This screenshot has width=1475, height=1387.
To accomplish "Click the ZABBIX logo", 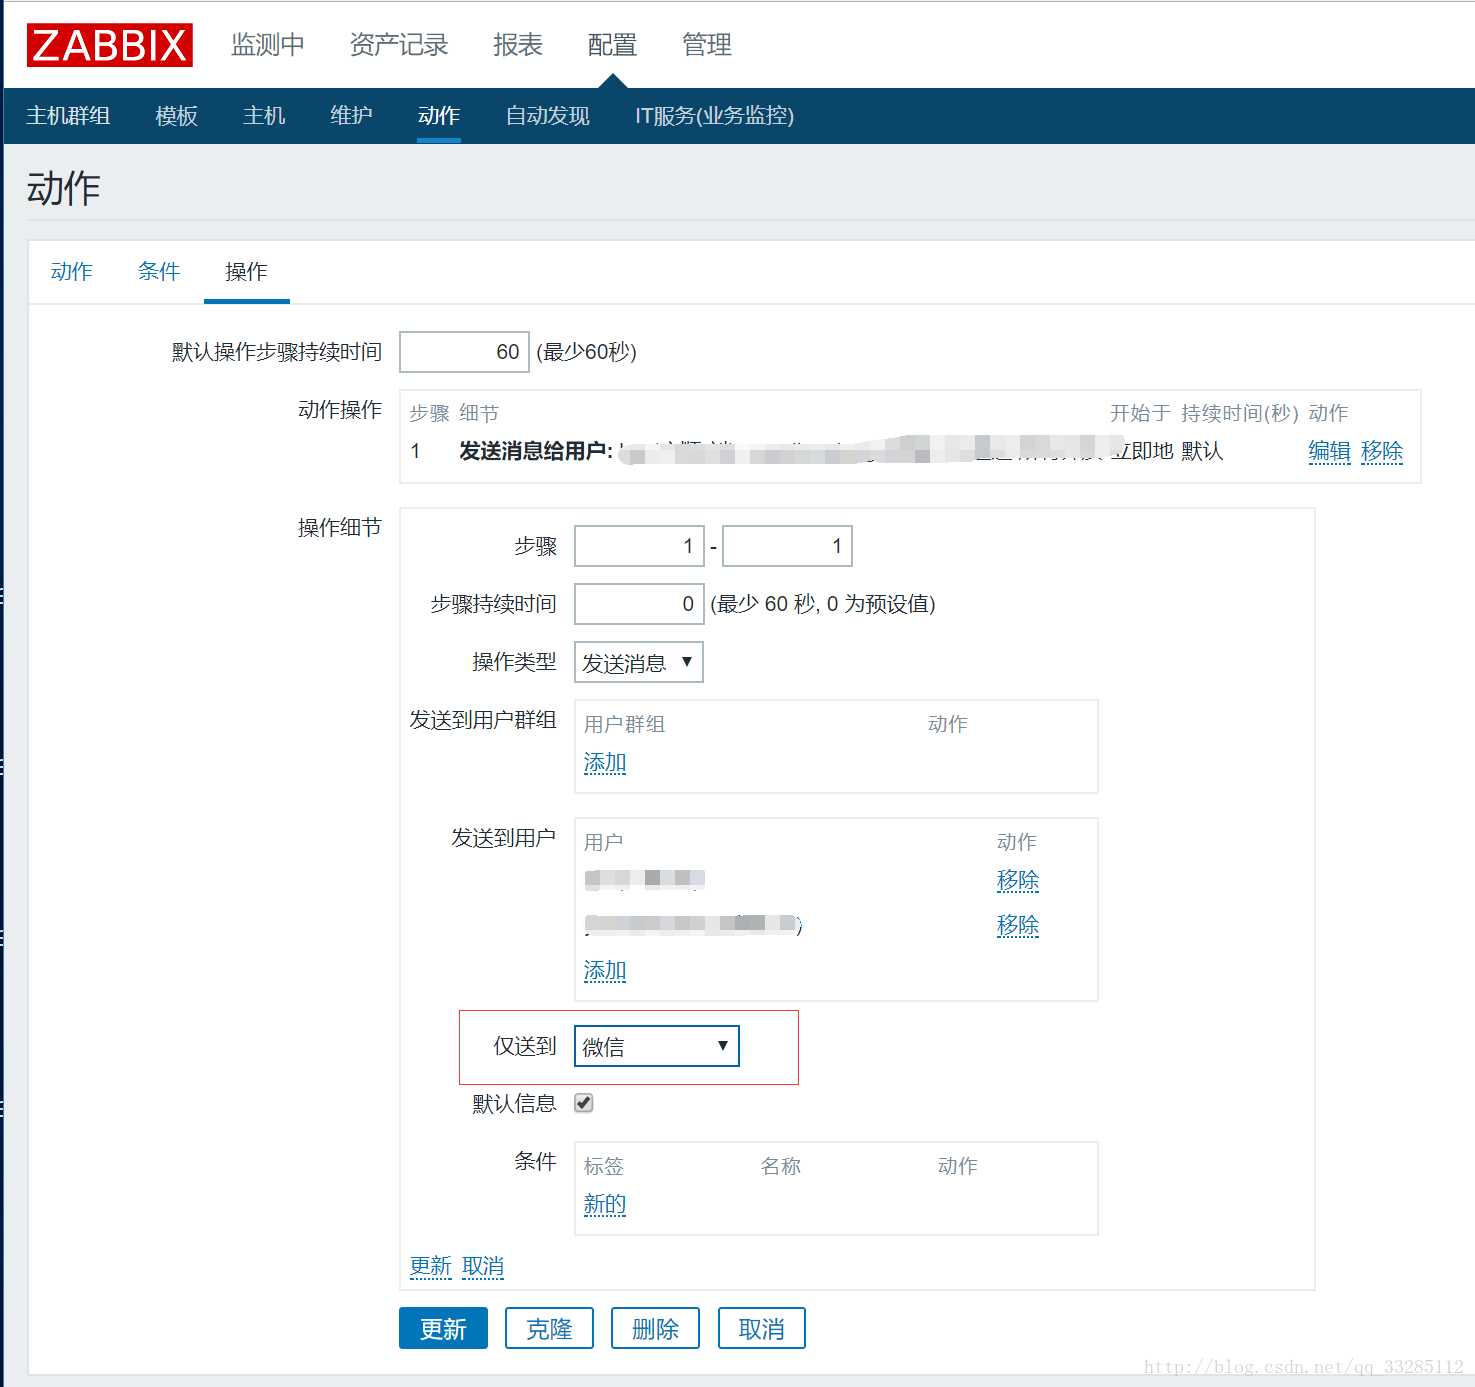I will point(110,45).
